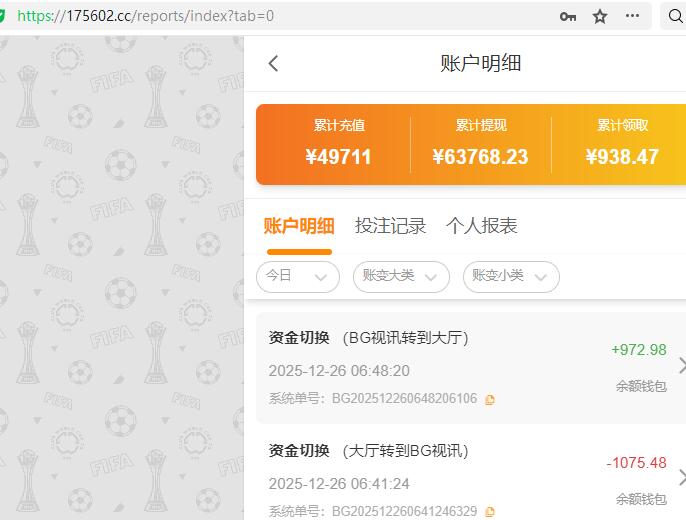This screenshot has height=520, width=686.
Task: Open the 账变大类 filter dropdown
Action: 401,277
